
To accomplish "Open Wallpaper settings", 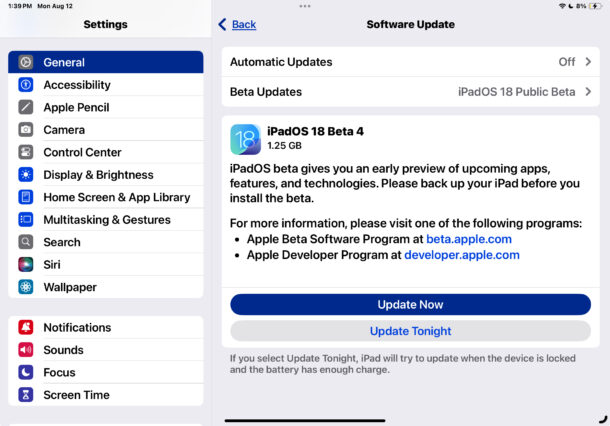I will point(106,287).
